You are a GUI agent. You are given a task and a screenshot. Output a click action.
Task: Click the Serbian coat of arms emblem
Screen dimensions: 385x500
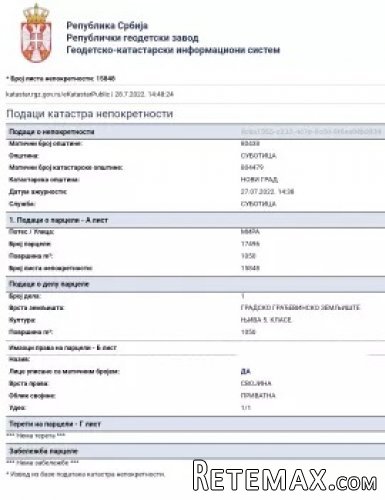tap(36, 33)
